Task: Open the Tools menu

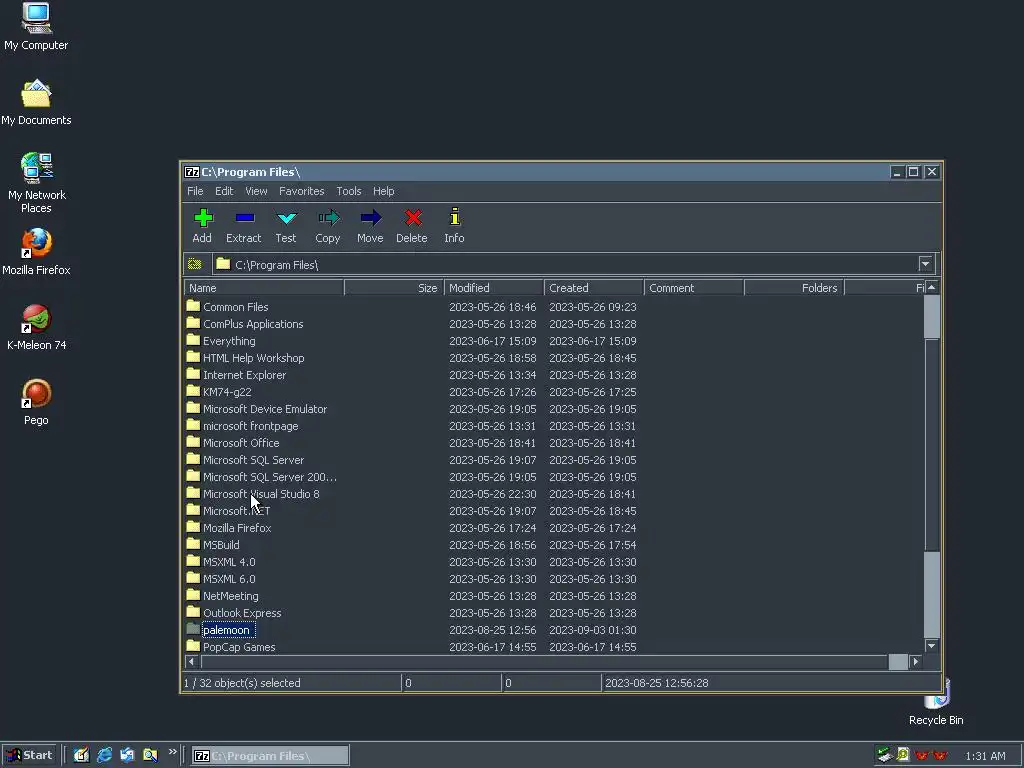Action: pyautogui.click(x=349, y=191)
